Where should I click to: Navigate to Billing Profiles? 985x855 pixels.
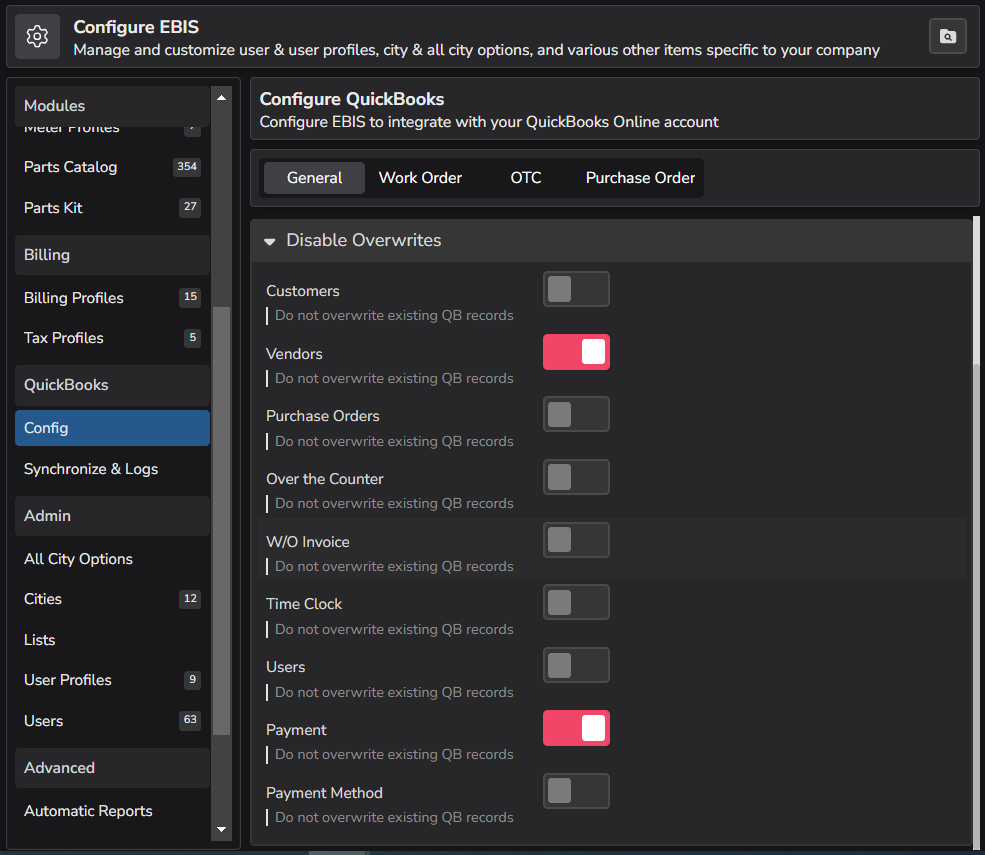(73, 298)
